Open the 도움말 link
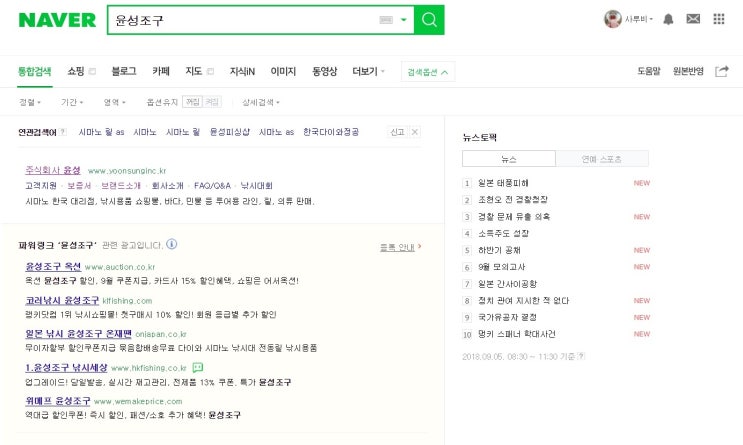Screen dimensions: 743x445 [x=649, y=71]
